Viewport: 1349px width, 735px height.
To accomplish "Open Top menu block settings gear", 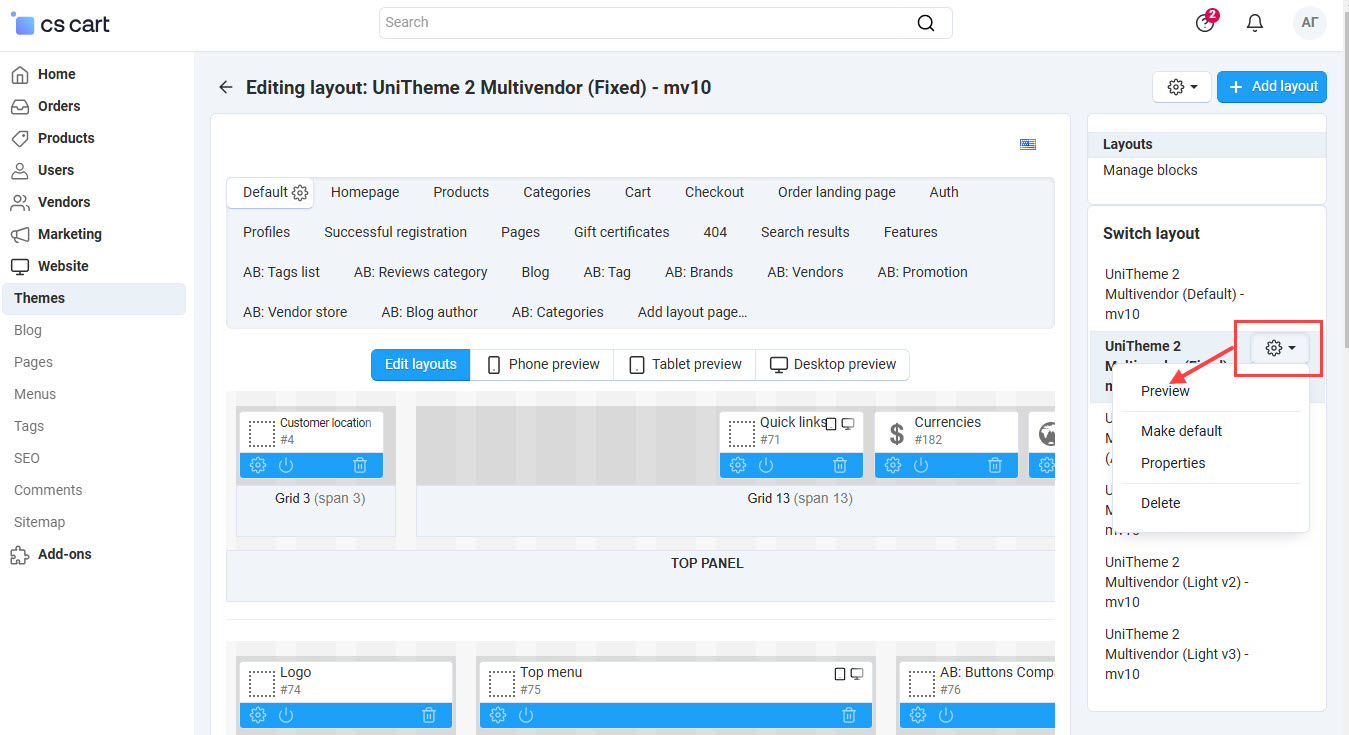I will (x=498, y=715).
